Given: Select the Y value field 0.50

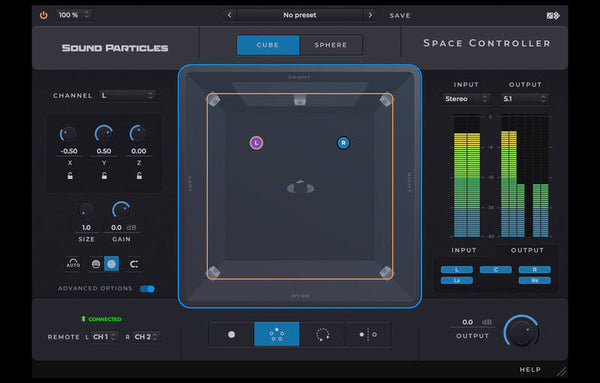Looking at the screenshot, I should click(x=104, y=151).
